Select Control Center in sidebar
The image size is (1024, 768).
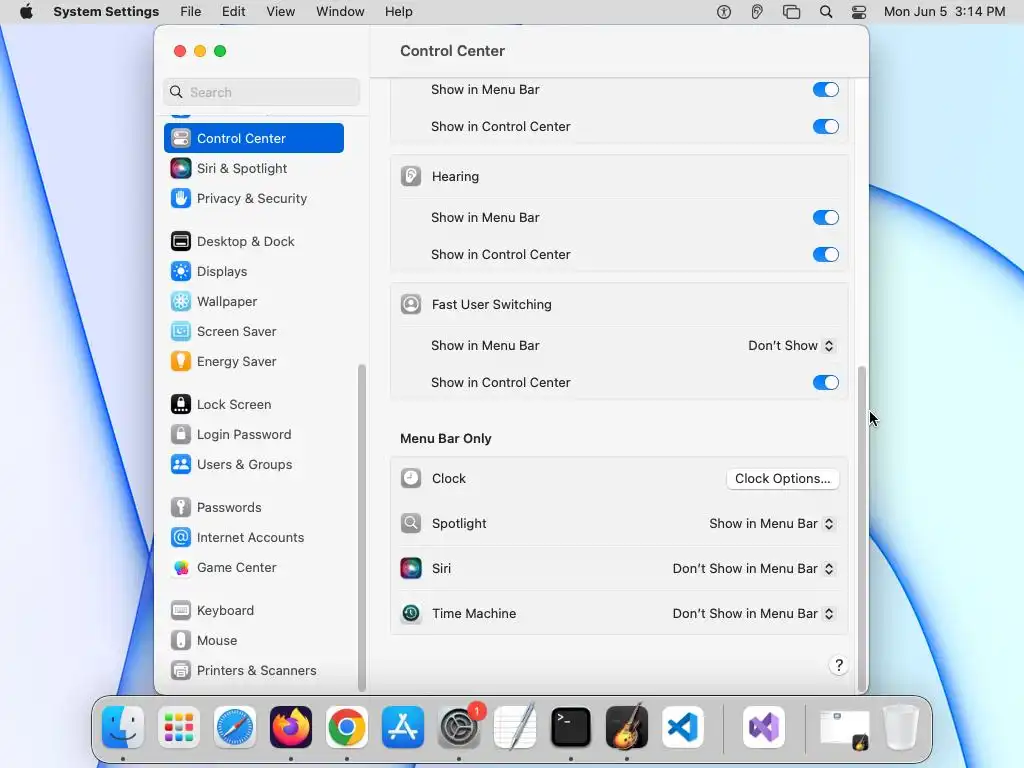coord(253,138)
